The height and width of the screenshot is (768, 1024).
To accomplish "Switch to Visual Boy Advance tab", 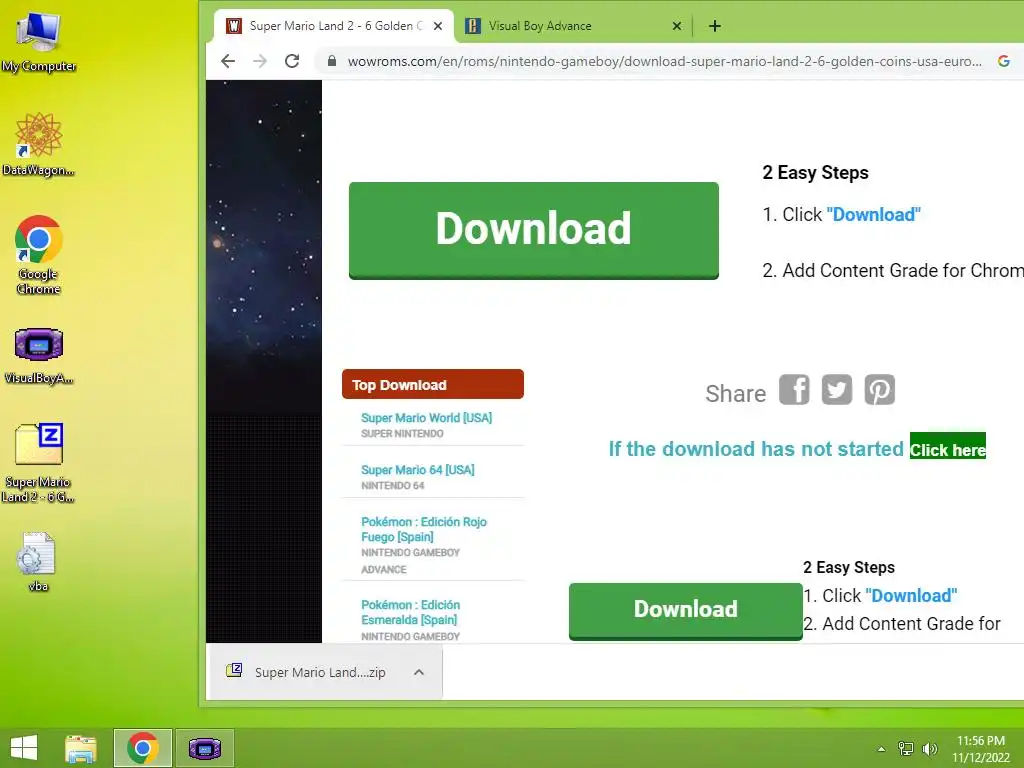I will [573, 26].
